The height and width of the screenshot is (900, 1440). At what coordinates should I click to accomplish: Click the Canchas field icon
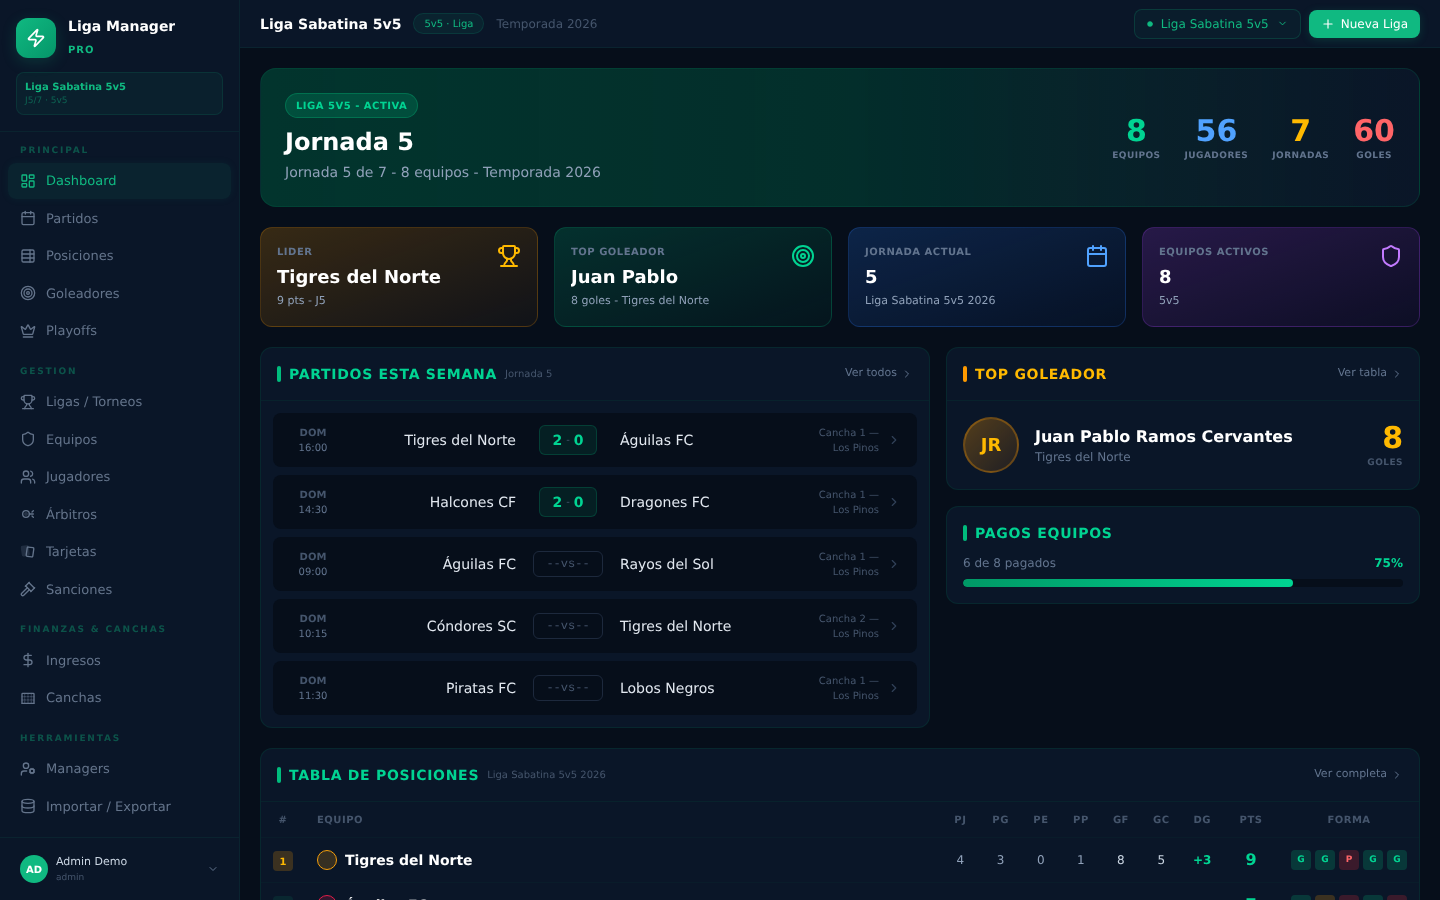(x=28, y=698)
